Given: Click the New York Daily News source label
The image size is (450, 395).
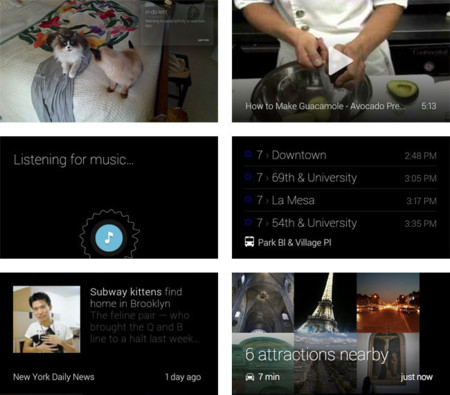Looking at the screenshot, I should click(x=54, y=377).
